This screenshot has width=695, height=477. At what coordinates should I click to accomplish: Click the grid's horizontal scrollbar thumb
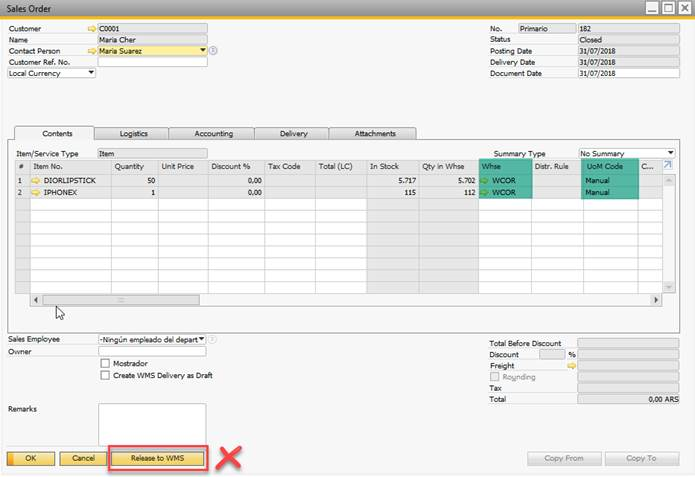click(x=120, y=299)
